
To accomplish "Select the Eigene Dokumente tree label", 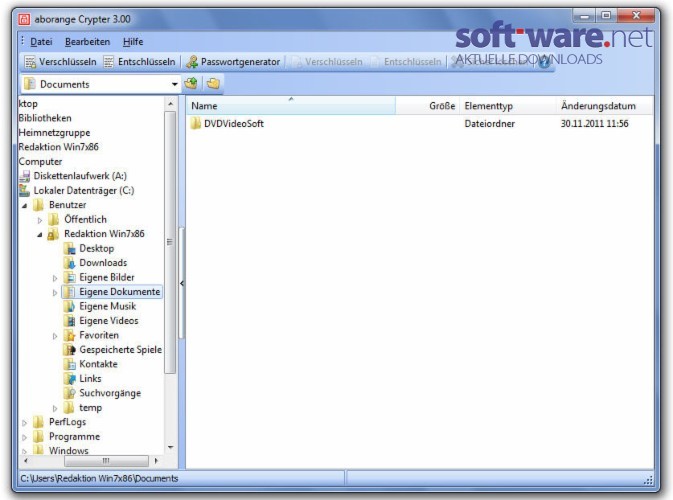I will 120,292.
